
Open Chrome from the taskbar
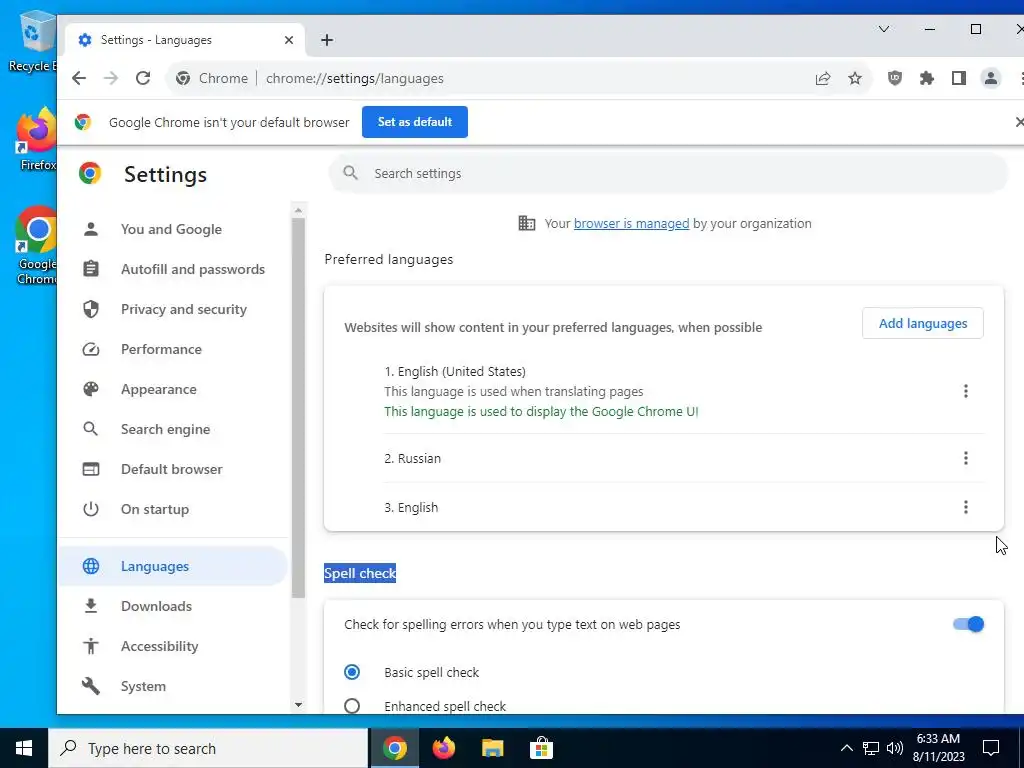394,748
